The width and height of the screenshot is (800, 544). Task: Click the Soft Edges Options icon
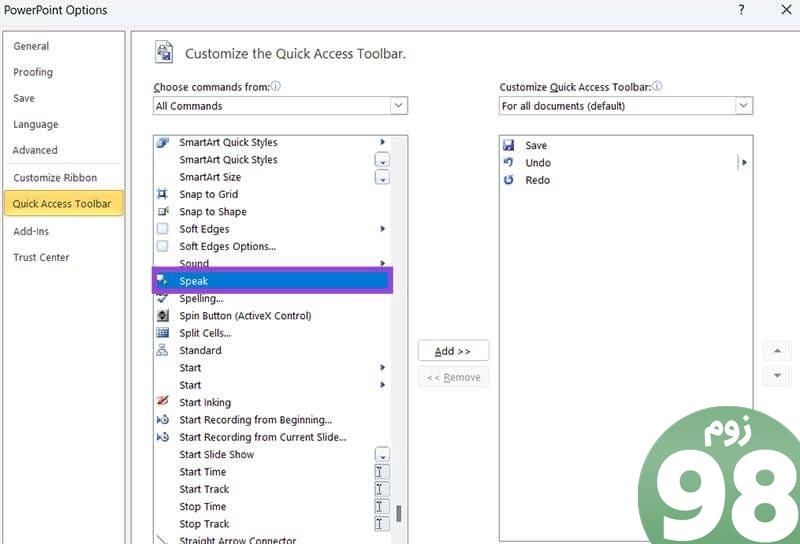162,246
